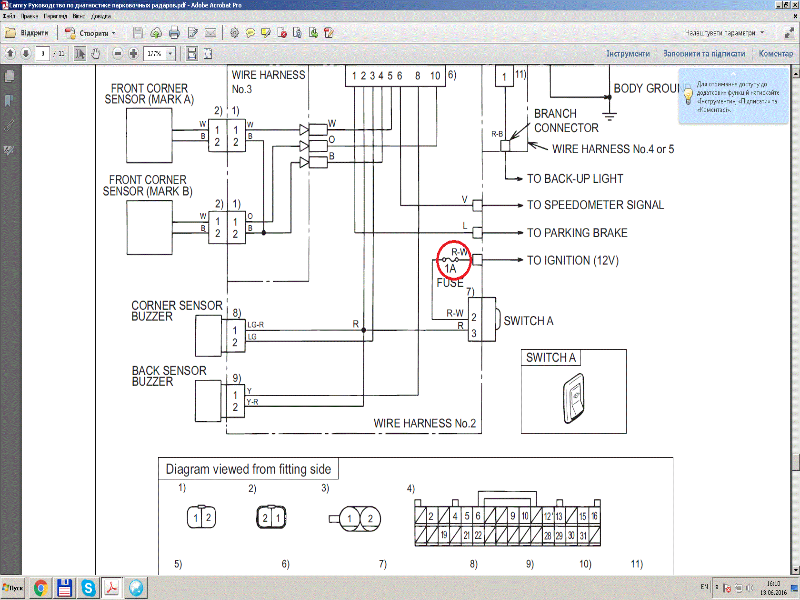Viewport: 800px width, 600px height.
Task: Open the Заповнити та підписати pane
Action: (704, 53)
